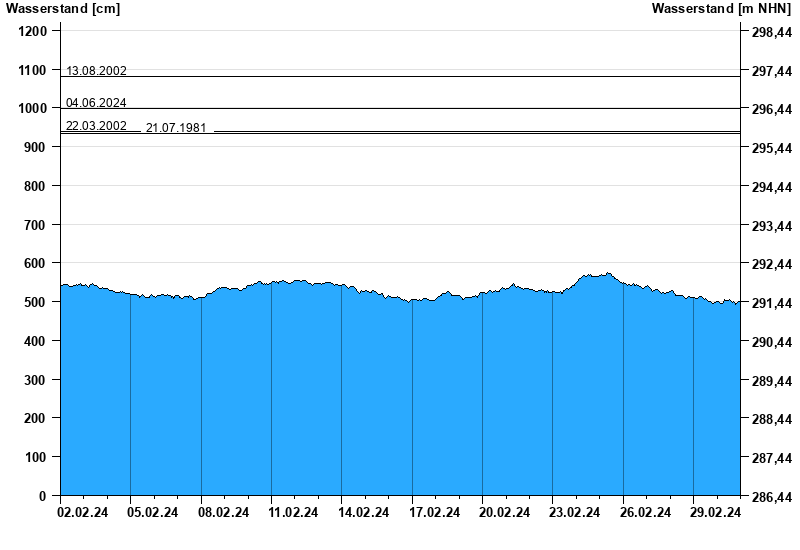This screenshot has width=800, height=550.
Task: Select the 291,44 tick on the NHN axis
Action: [771, 303]
